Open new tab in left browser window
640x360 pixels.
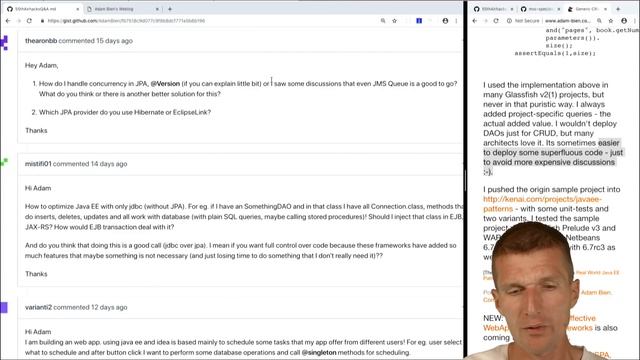[x=170, y=9]
